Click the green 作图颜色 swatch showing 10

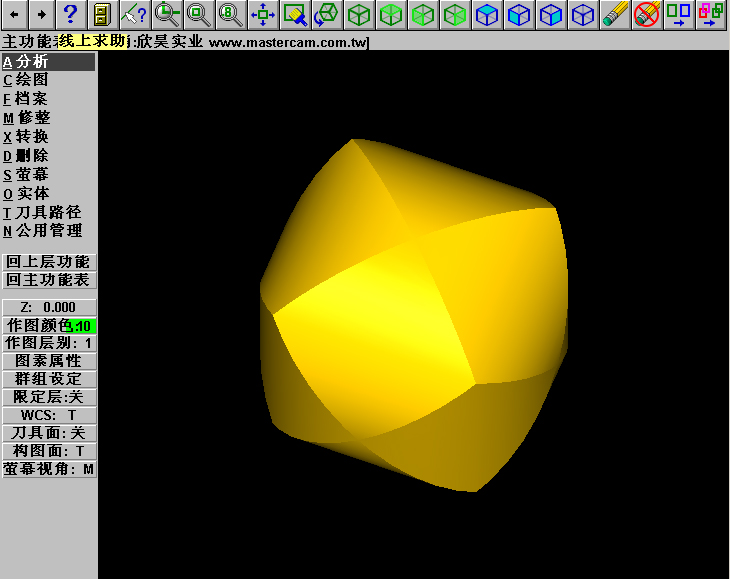tap(81, 326)
